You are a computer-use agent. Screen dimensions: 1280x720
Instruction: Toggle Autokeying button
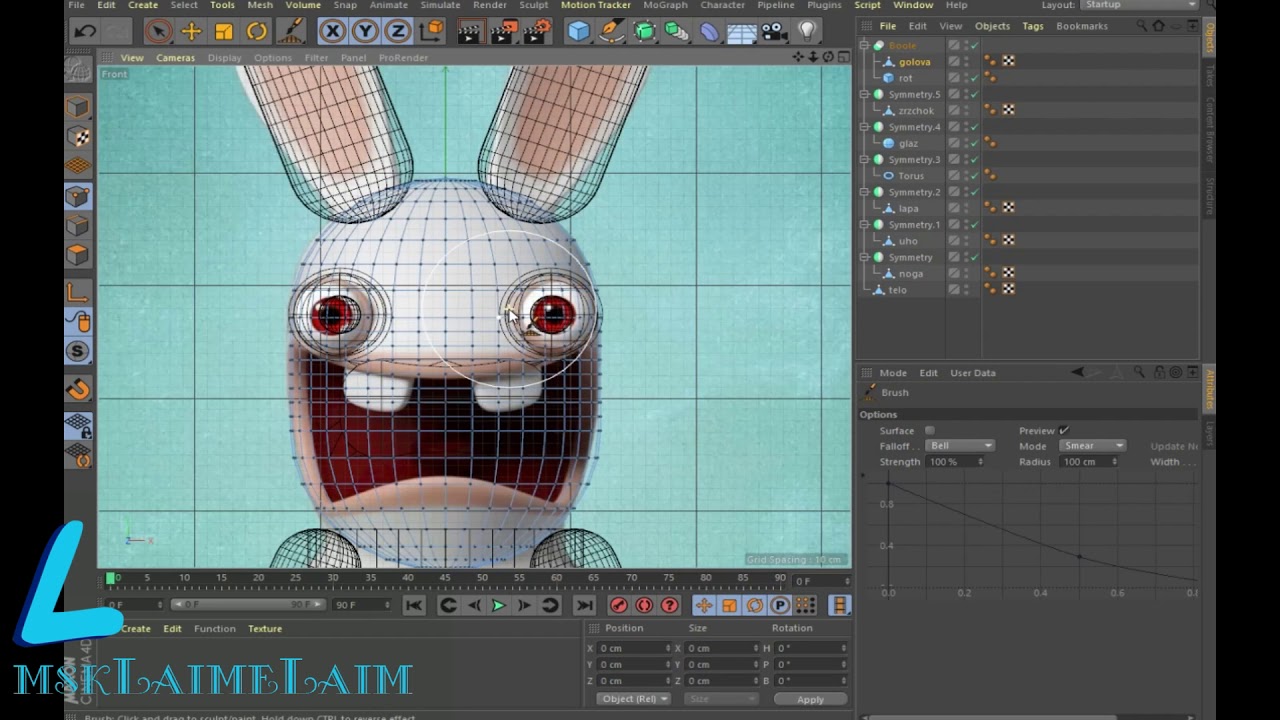pyautogui.click(x=644, y=606)
